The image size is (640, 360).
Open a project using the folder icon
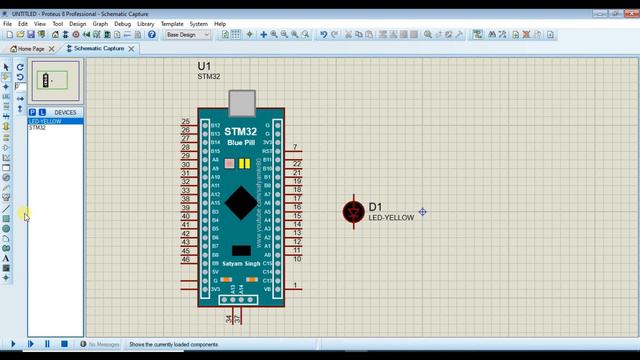(x=20, y=35)
